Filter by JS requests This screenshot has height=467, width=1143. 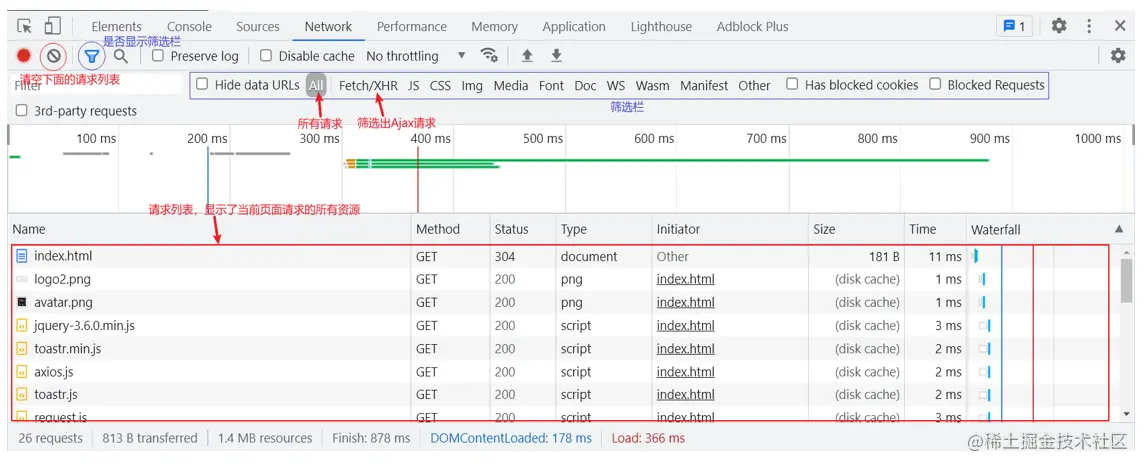413,85
